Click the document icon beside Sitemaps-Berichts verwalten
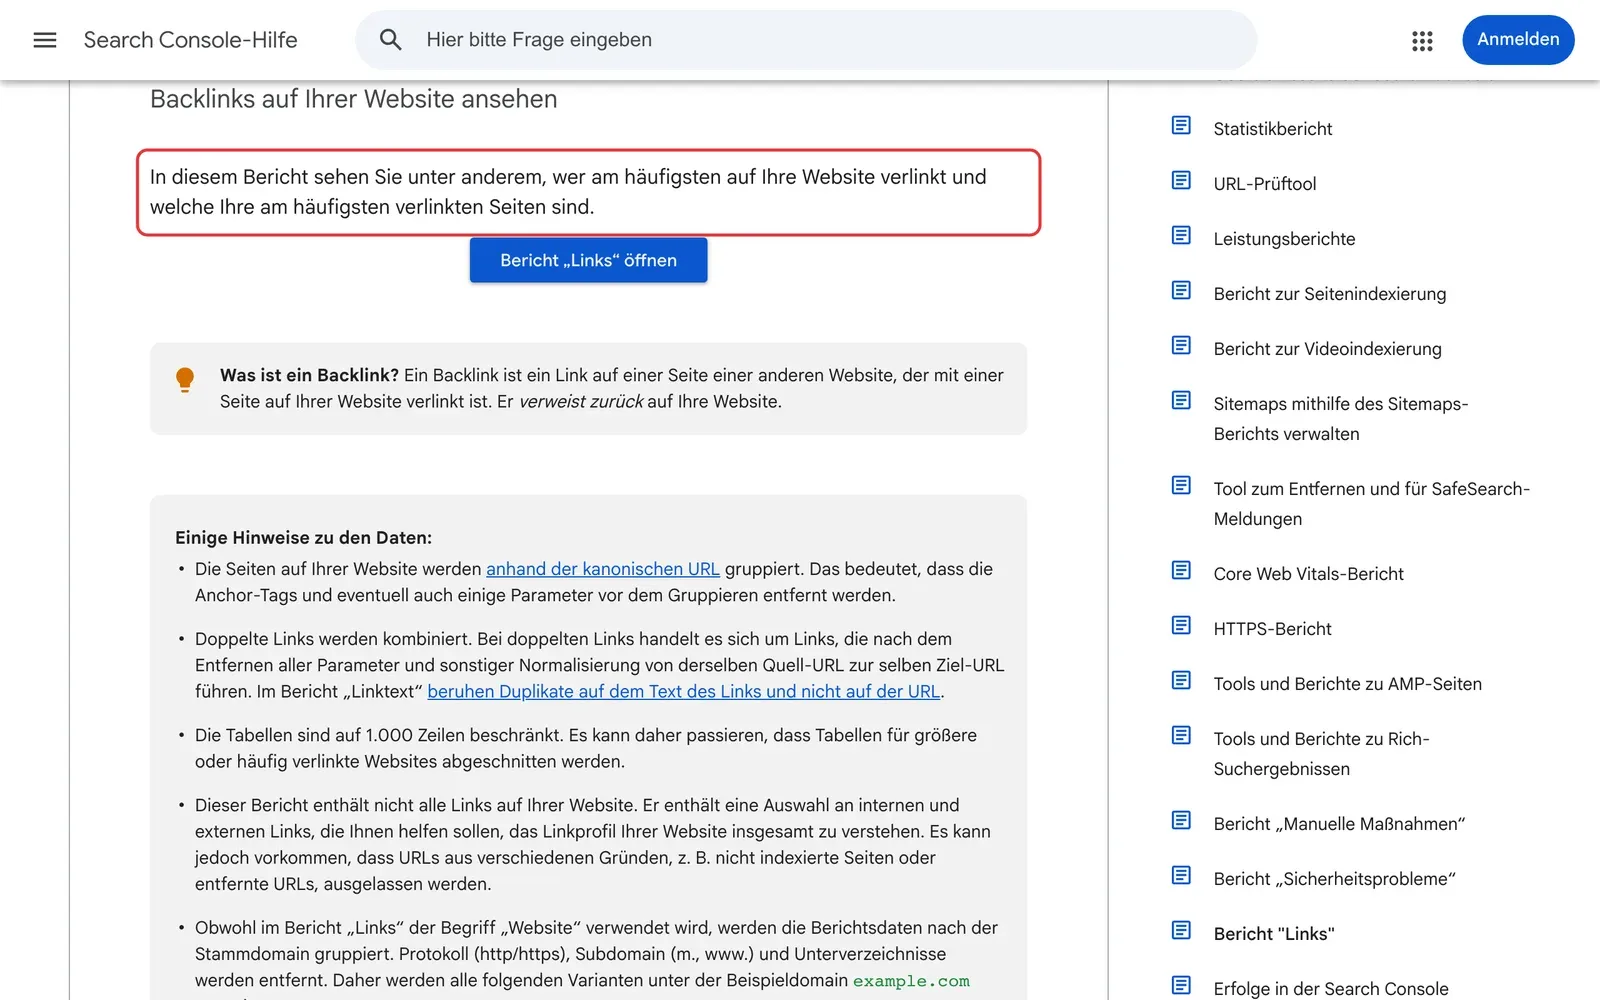The height and width of the screenshot is (1000, 1600). coord(1181,400)
